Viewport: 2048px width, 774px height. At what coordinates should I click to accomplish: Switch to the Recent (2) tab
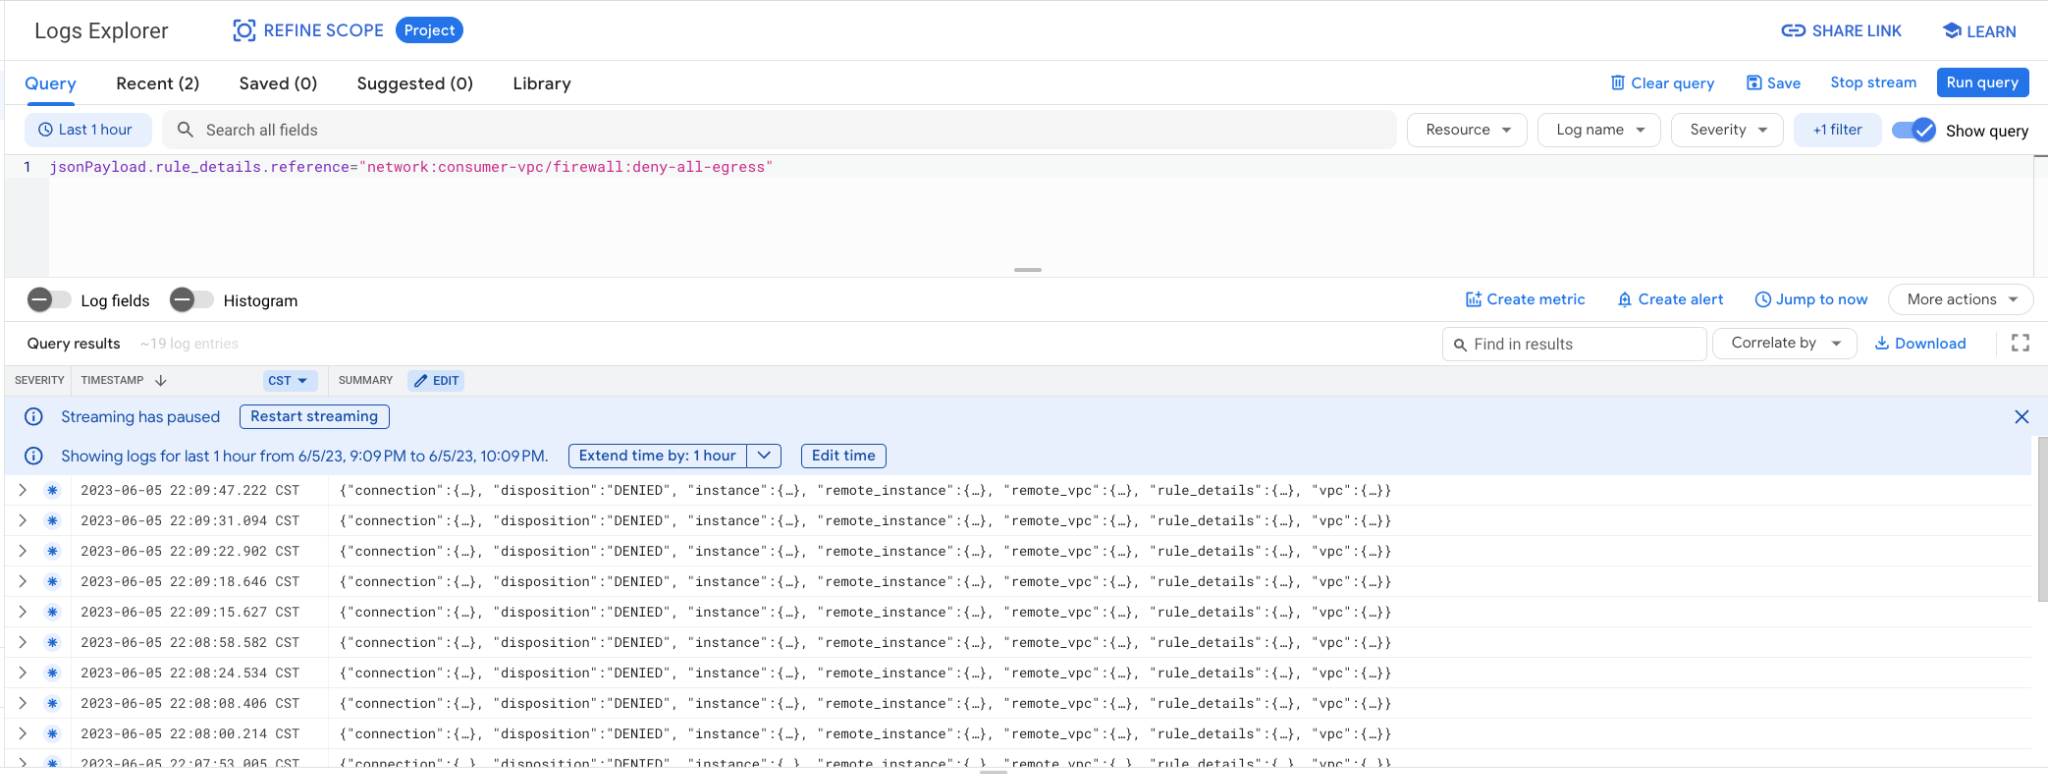[157, 84]
